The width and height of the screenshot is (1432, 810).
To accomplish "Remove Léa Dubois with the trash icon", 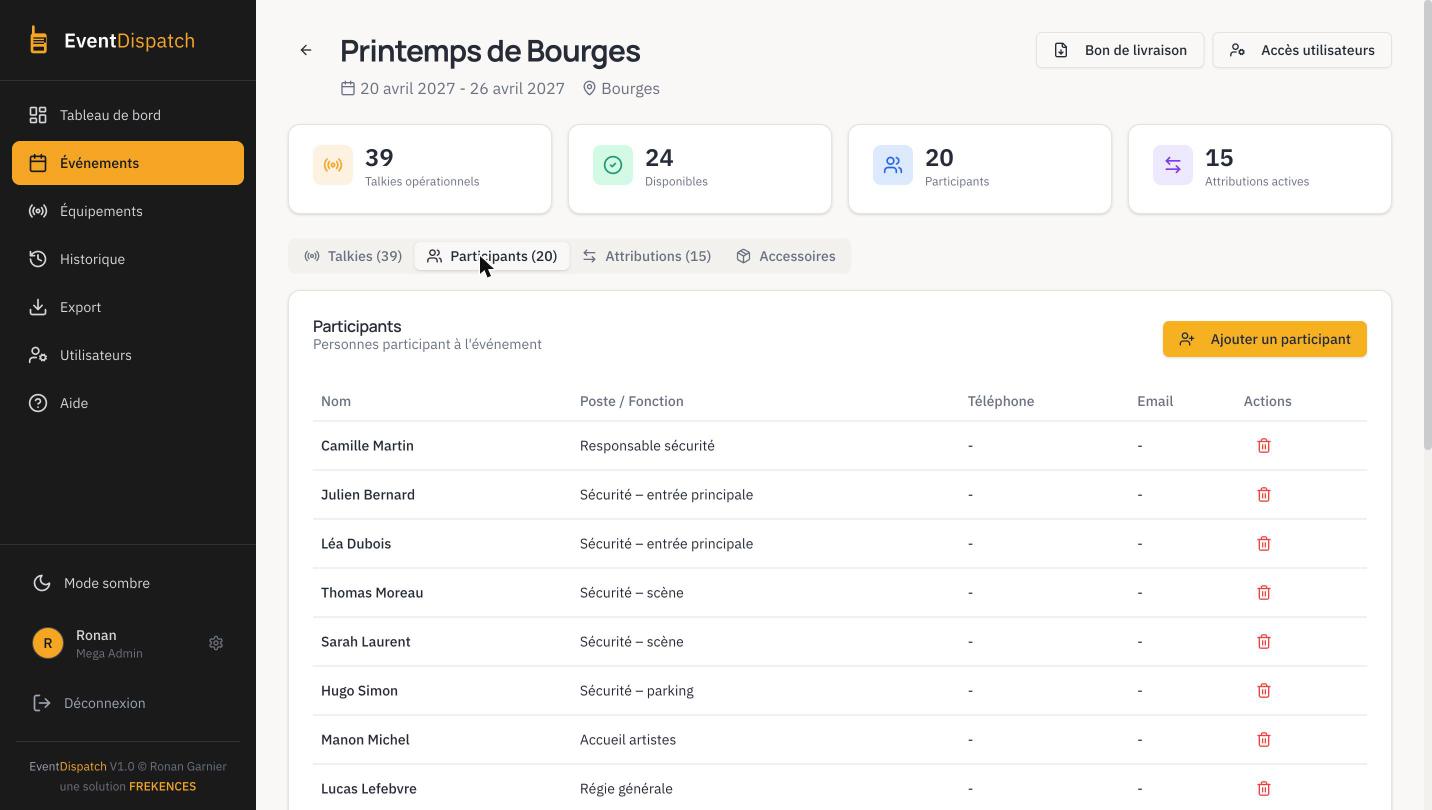I will click(1264, 544).
